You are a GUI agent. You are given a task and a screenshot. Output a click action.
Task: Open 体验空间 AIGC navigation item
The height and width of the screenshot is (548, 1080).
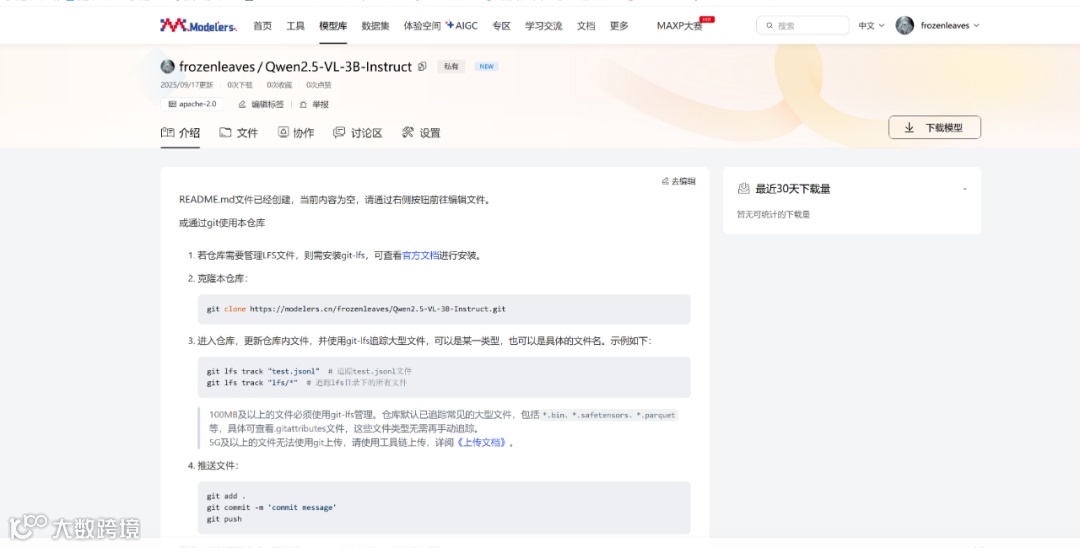440,25
